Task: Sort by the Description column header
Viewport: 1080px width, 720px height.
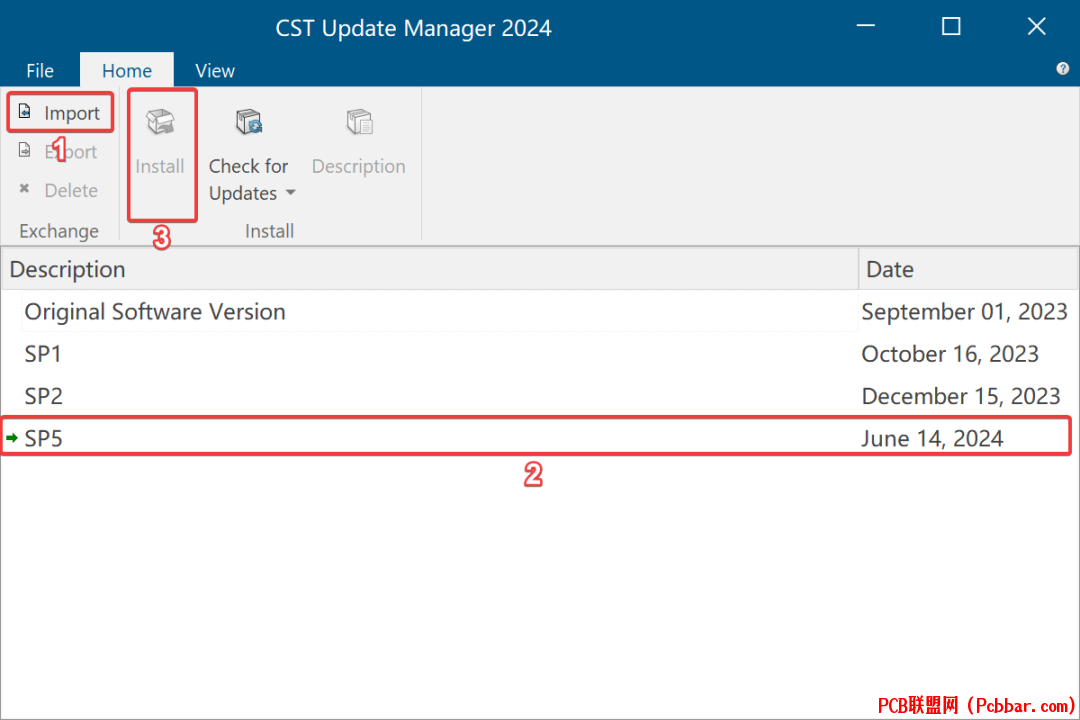Action: [x=430, y=269]
